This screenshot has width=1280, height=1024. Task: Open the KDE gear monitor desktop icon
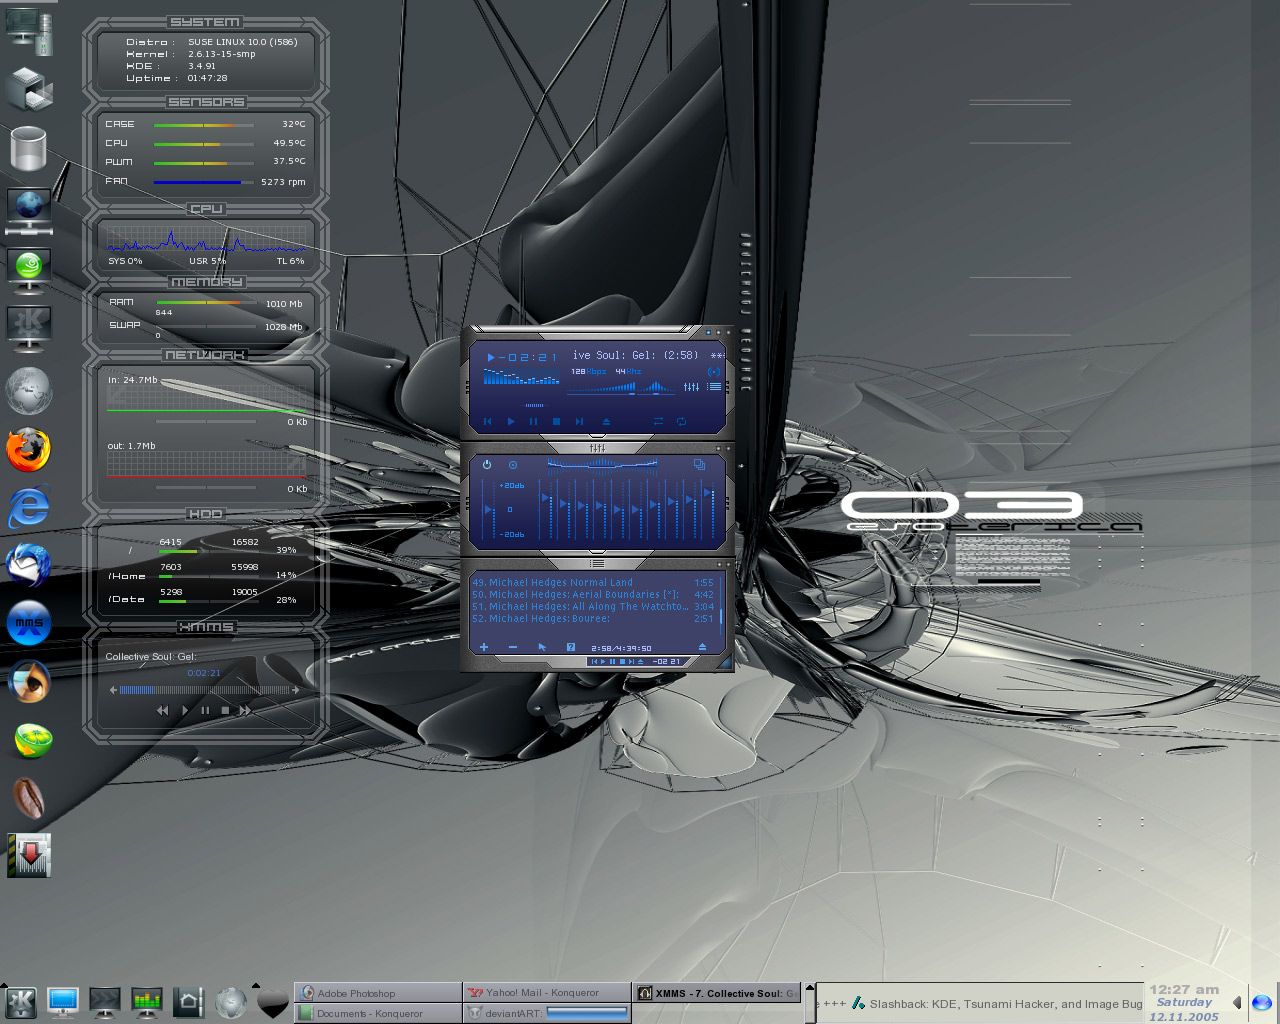pyautogui.click(x=29, y=329)
